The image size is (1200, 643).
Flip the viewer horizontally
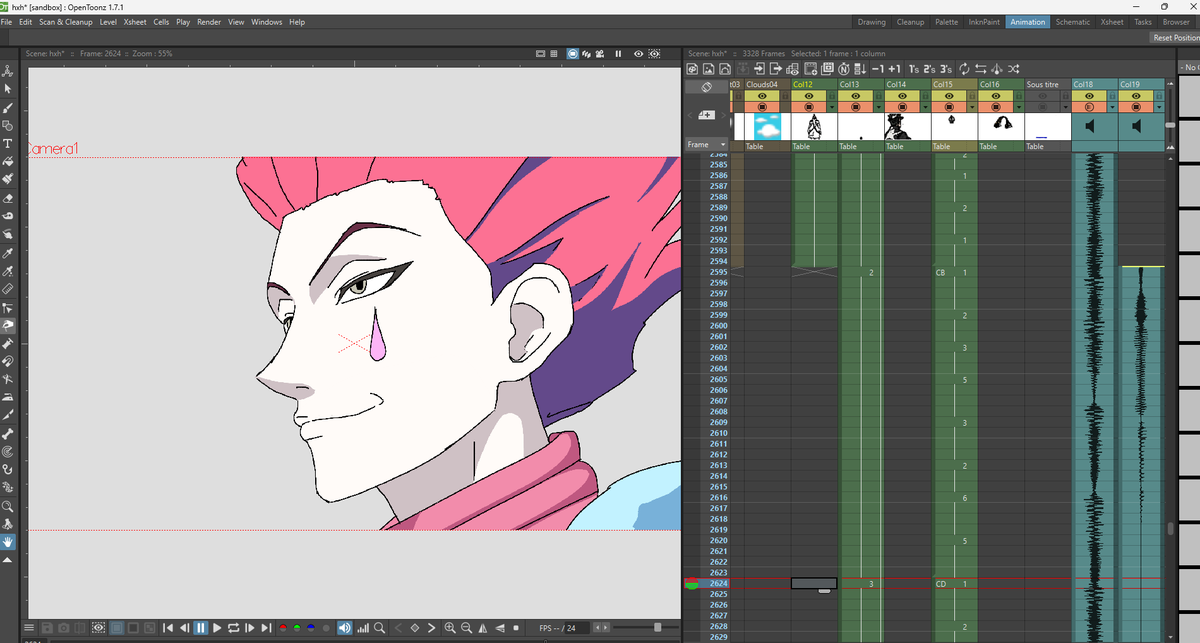click(483, 628)
